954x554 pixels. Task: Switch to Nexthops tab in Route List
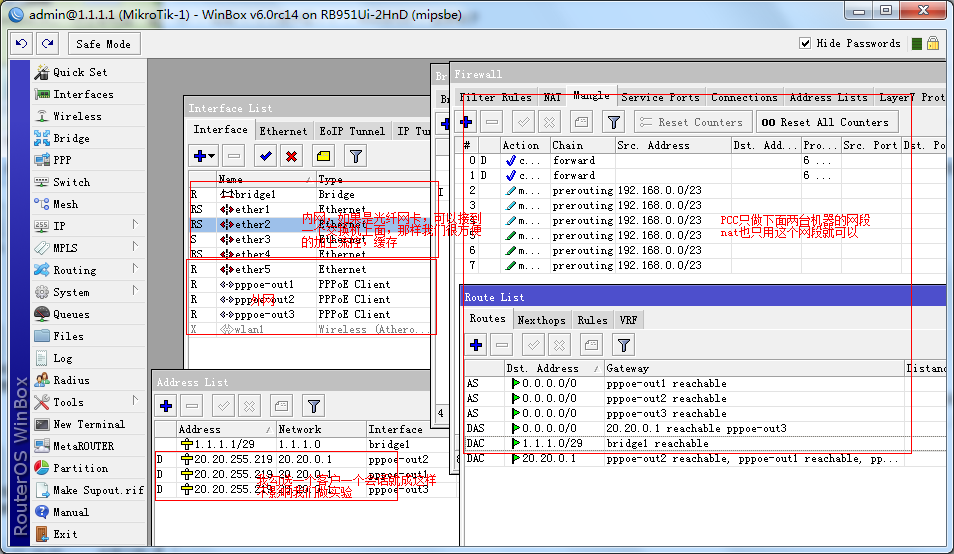541,320
